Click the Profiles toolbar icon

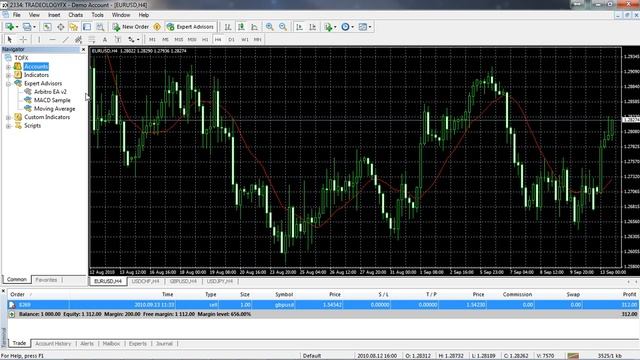point(27,27)
